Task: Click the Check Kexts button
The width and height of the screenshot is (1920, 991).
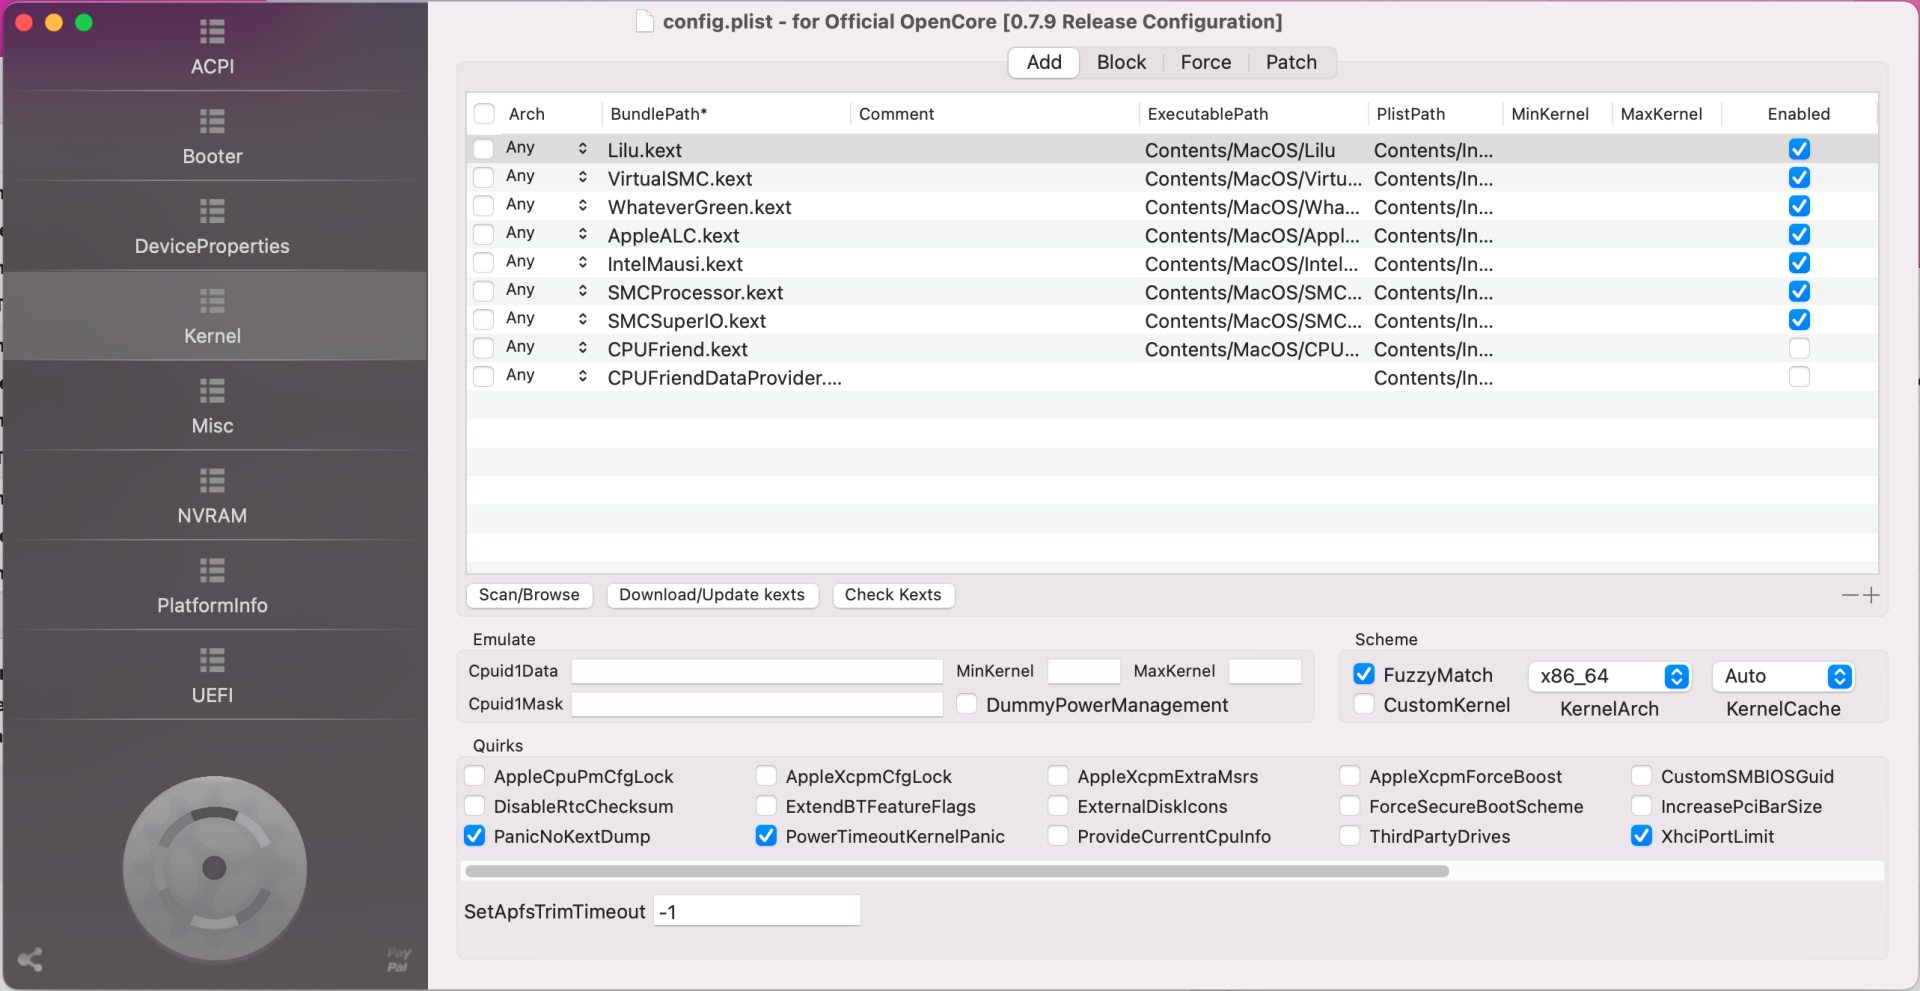Action: [893, 595]
